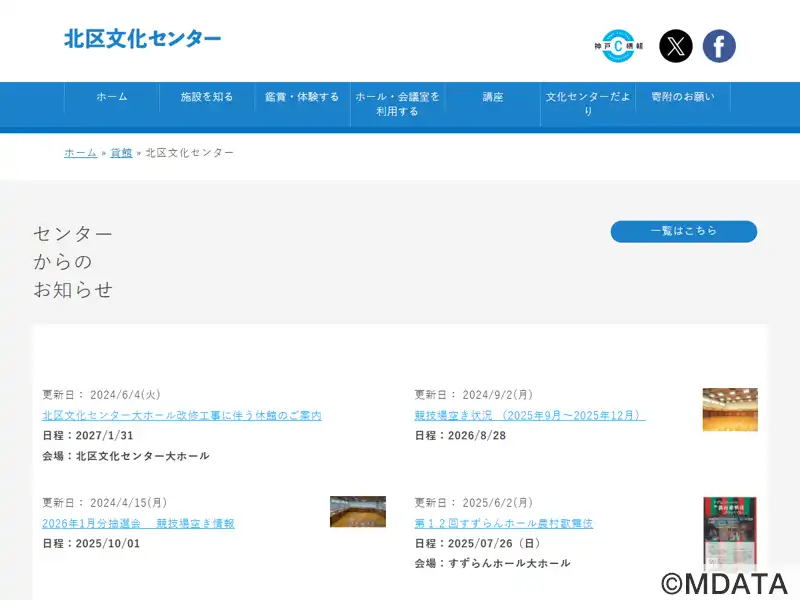Open the X (Twitter) social icon
Viewport: 800px width, 600px height.
click(x=676, y=46)
